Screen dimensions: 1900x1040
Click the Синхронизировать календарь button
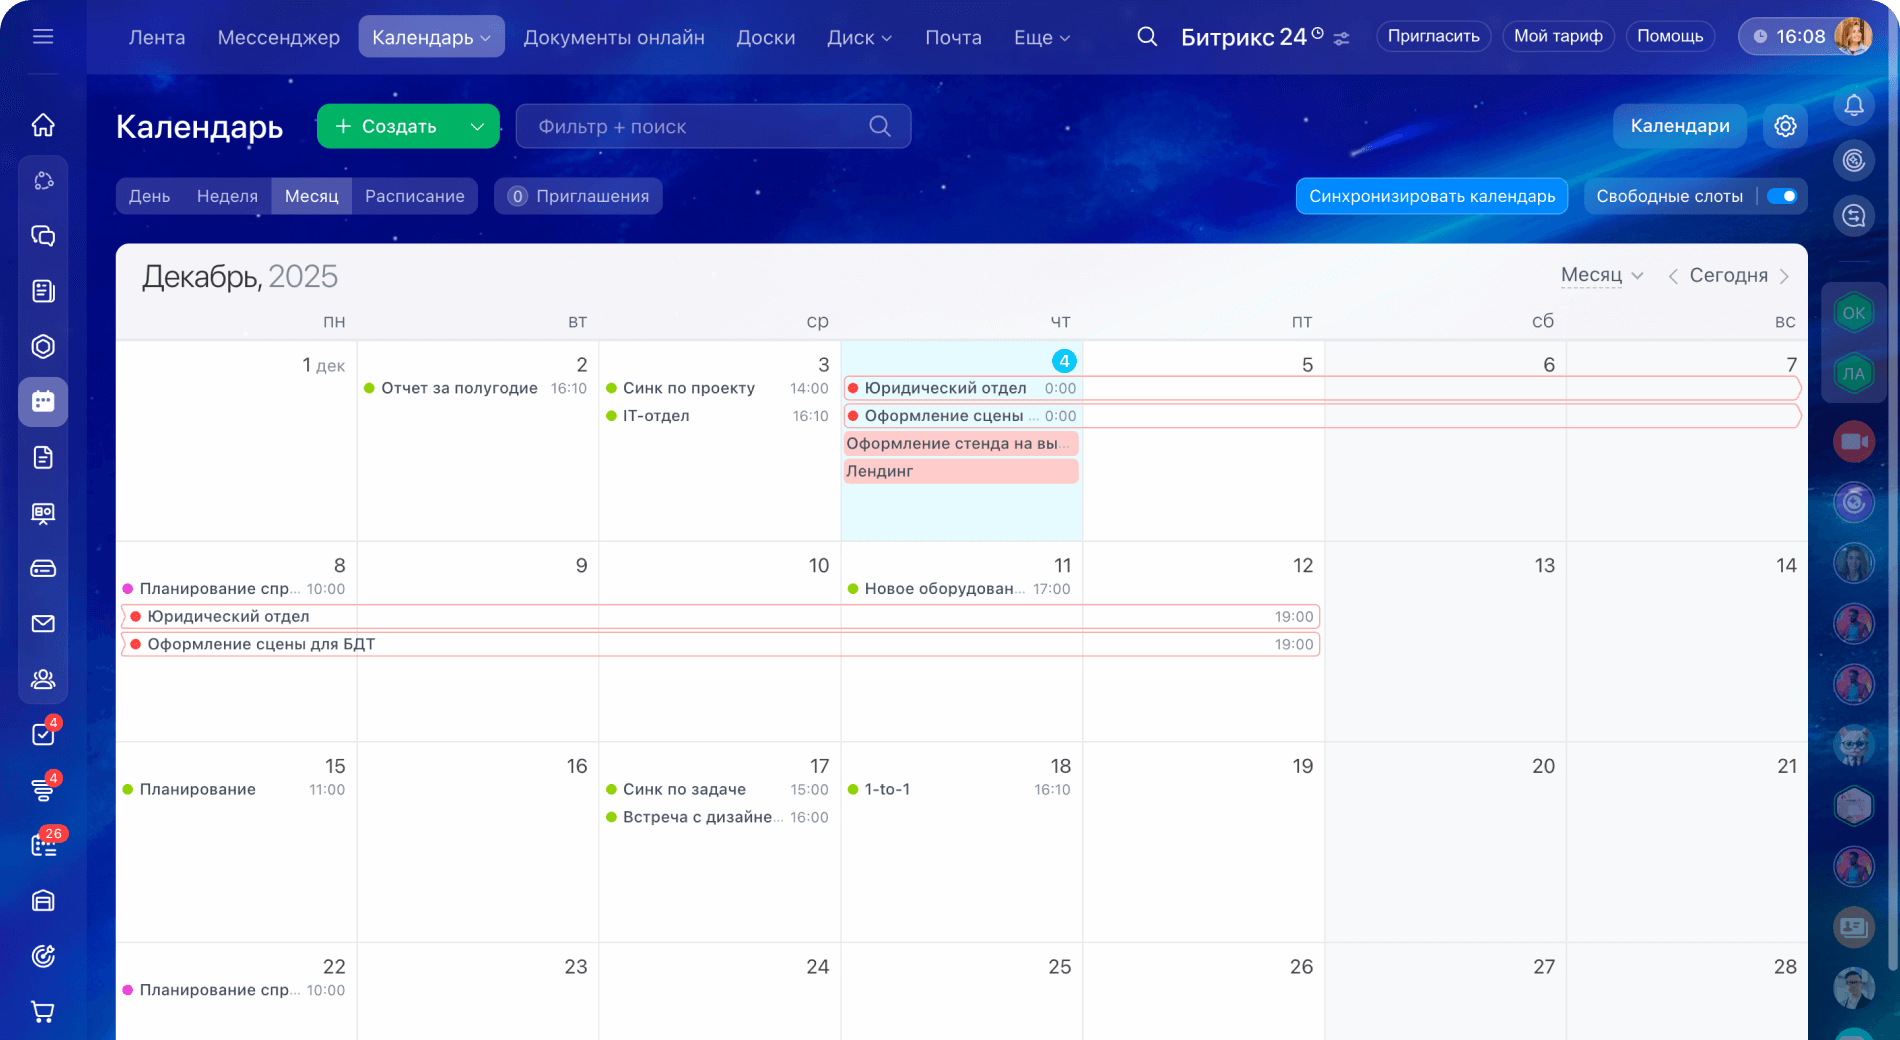[x=1431, y=196]
